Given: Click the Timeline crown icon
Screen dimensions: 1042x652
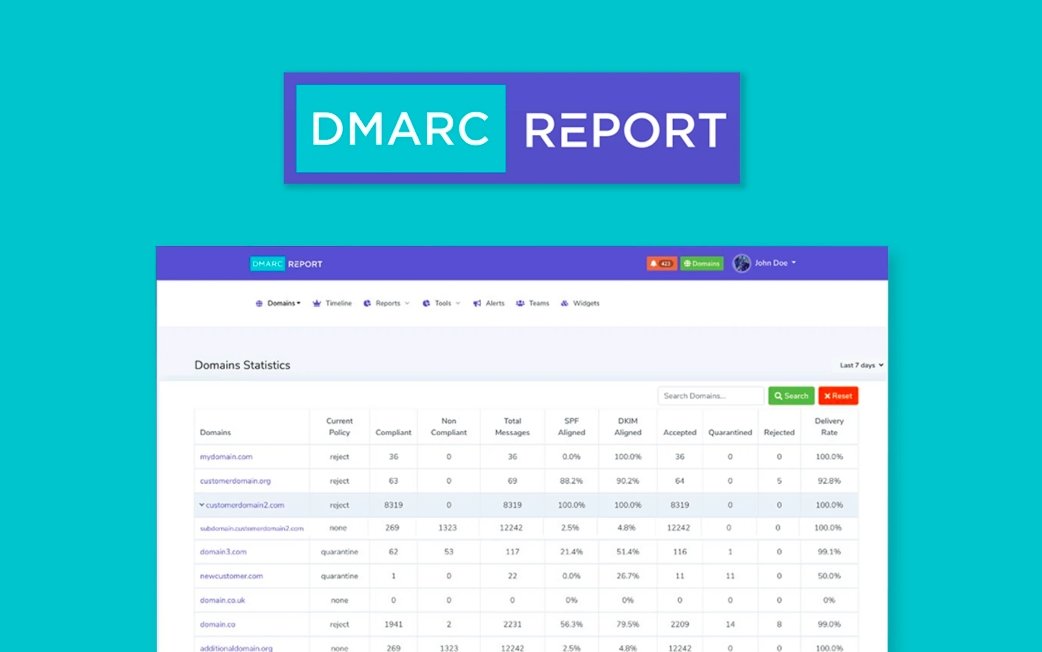Looking at the screenshot, I should [x=317, y=304].
